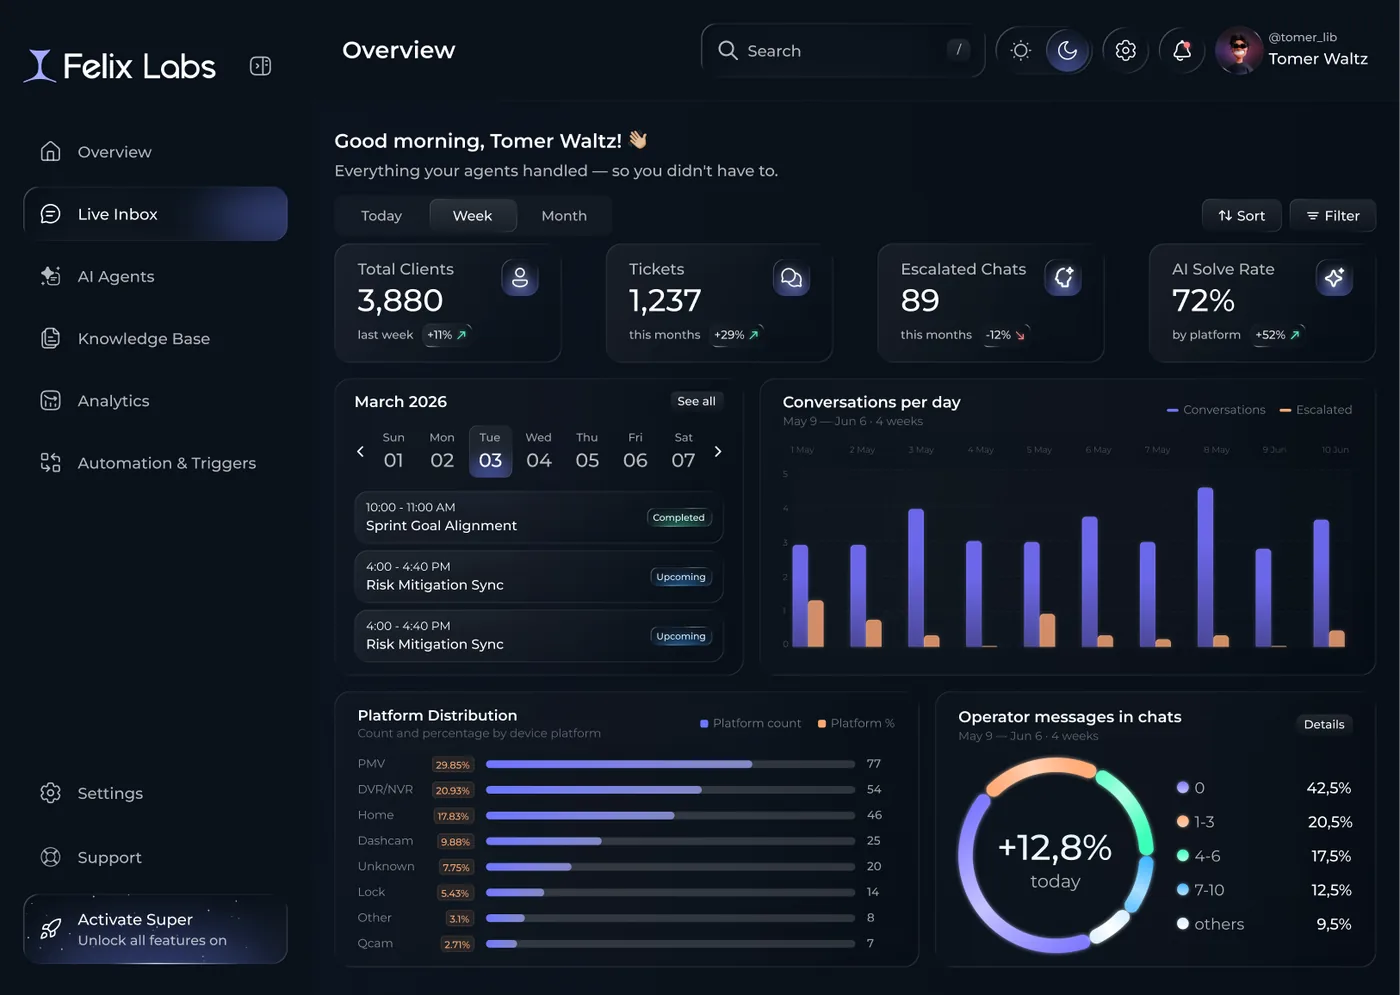
Task: Click the Tickets chat bubbles icon
Action: [x=791, y=278]
